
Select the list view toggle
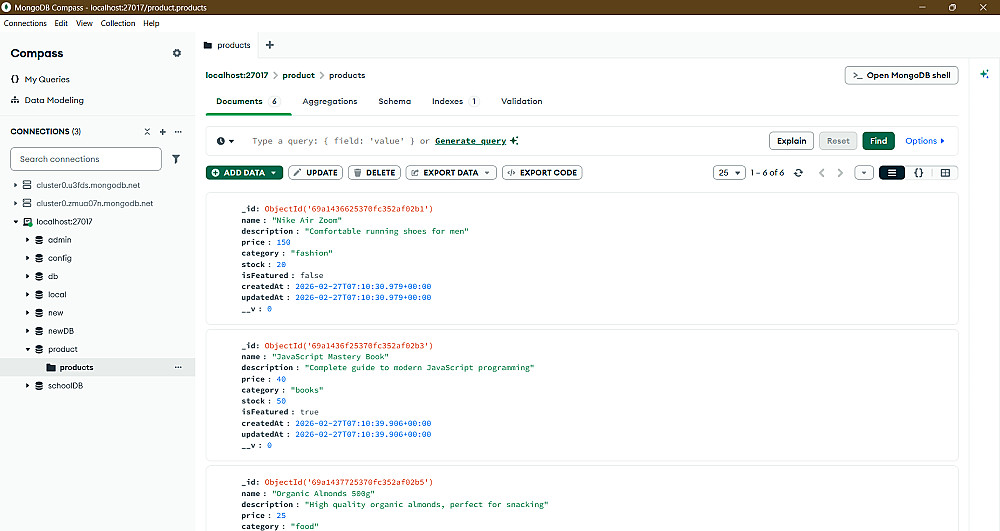[891, 173]
